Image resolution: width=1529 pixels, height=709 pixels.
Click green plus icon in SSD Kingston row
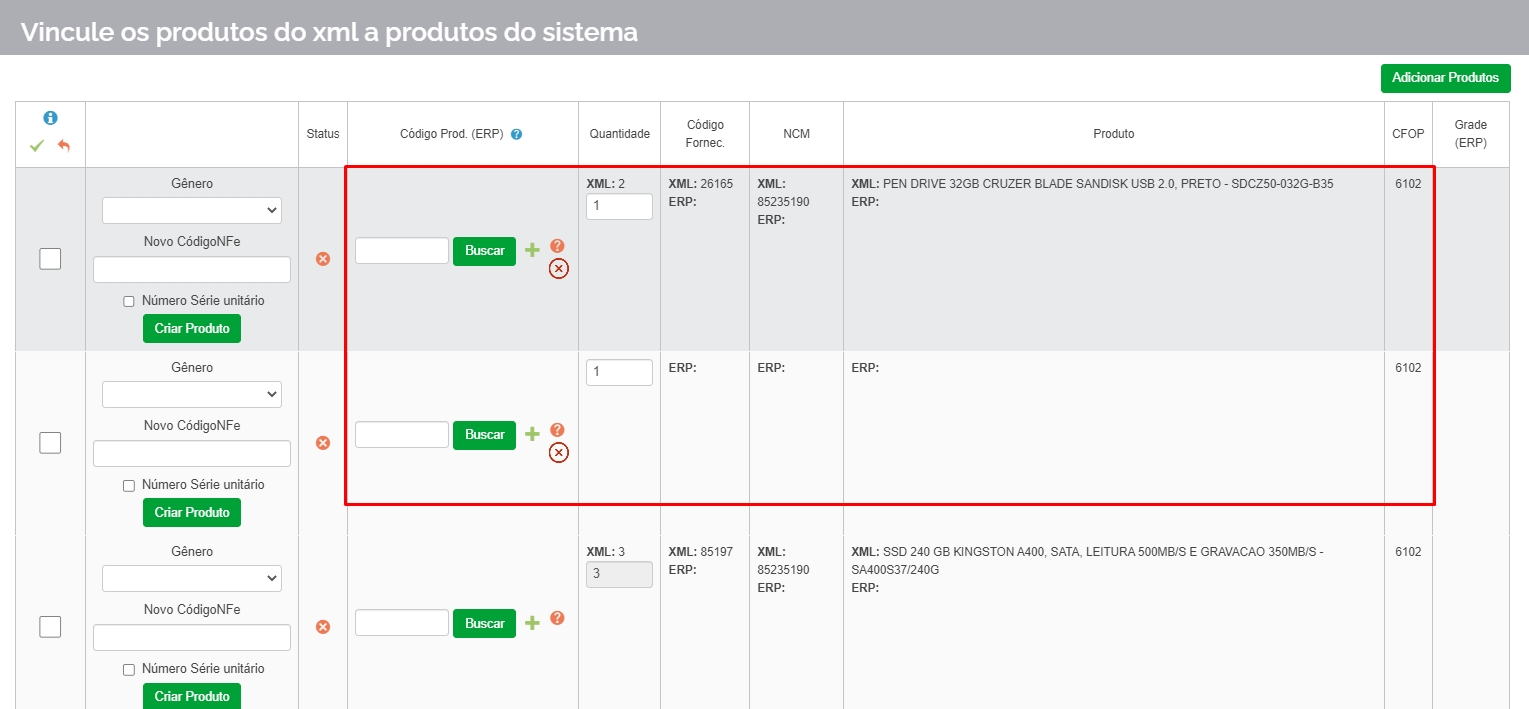click(x=532, y=623)
